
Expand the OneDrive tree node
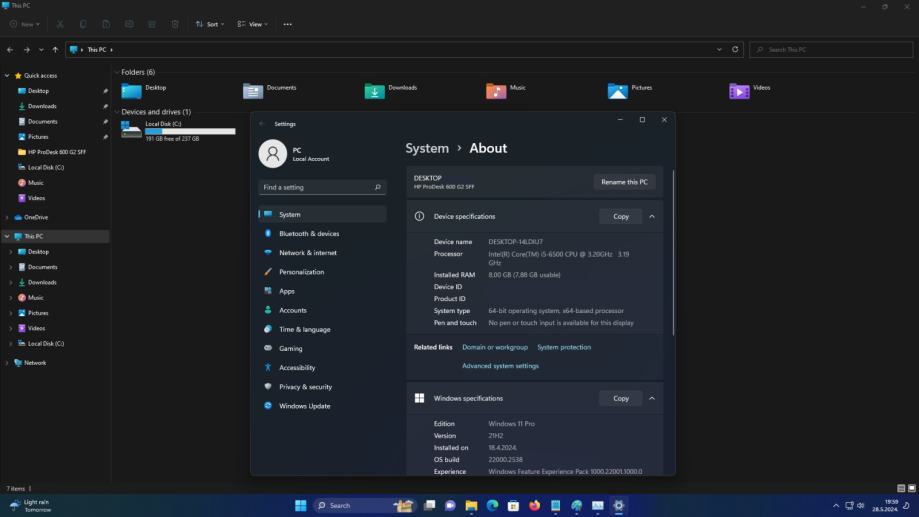[x=8, y=217]
